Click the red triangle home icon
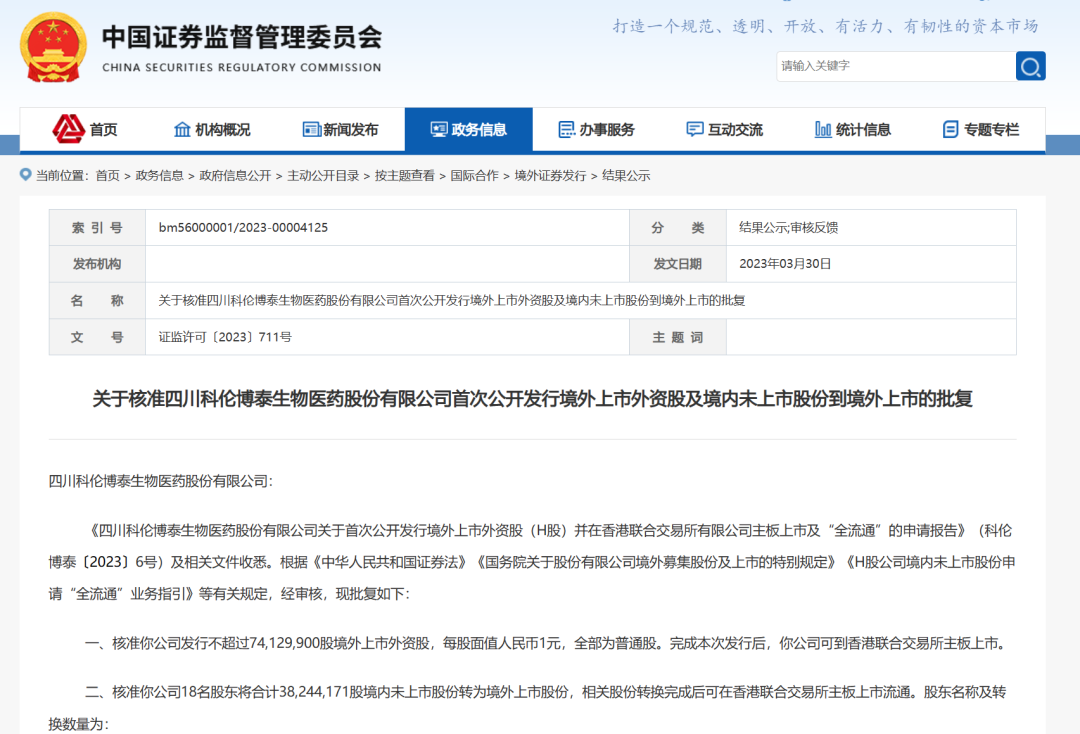This screenshot has height=734, width=1080. (68, 129)
